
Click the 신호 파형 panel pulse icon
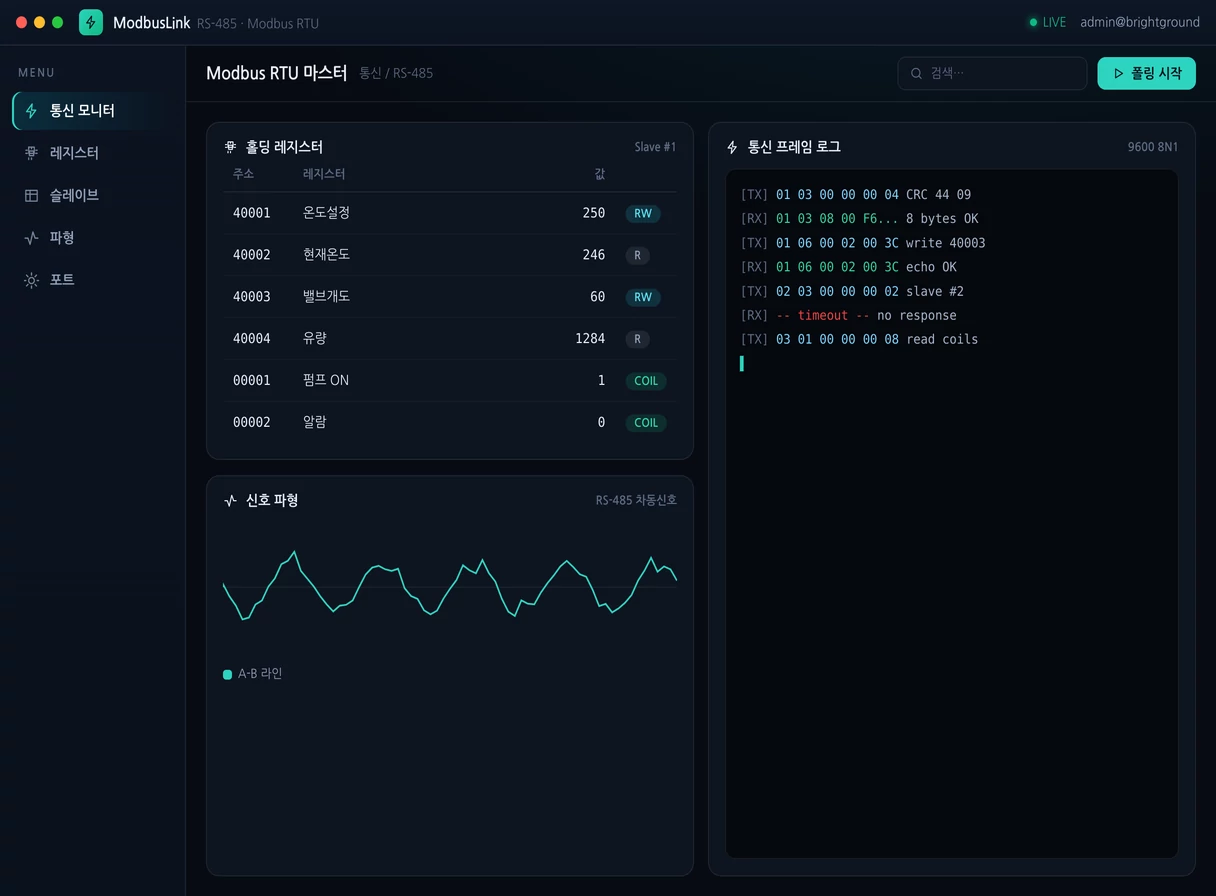231,500
